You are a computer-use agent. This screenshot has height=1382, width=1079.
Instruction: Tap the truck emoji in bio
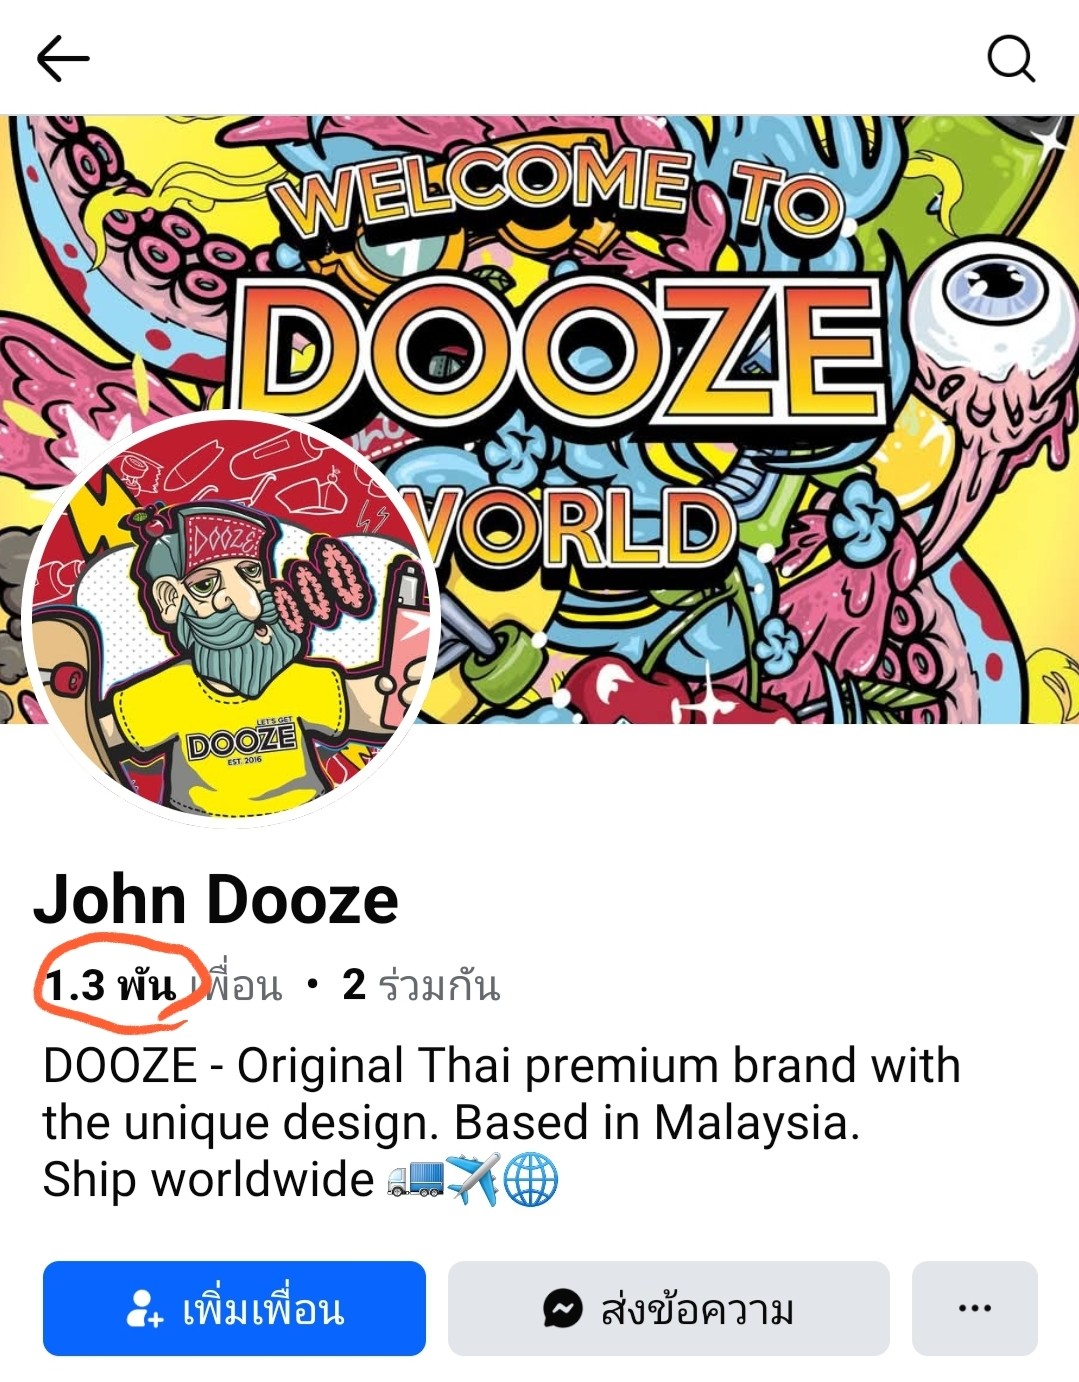415,1180
